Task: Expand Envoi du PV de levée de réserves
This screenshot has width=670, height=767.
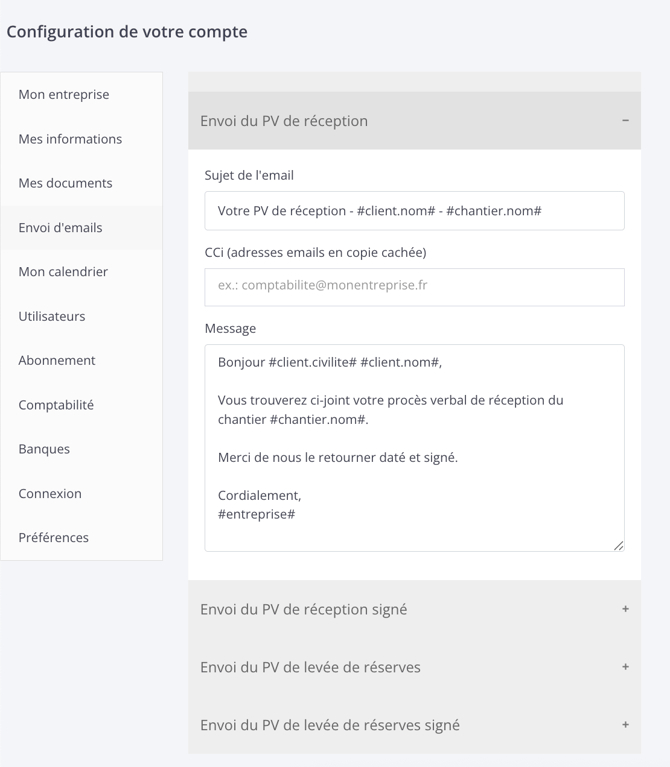Action: pyautogui.click(x=414, y=667)
